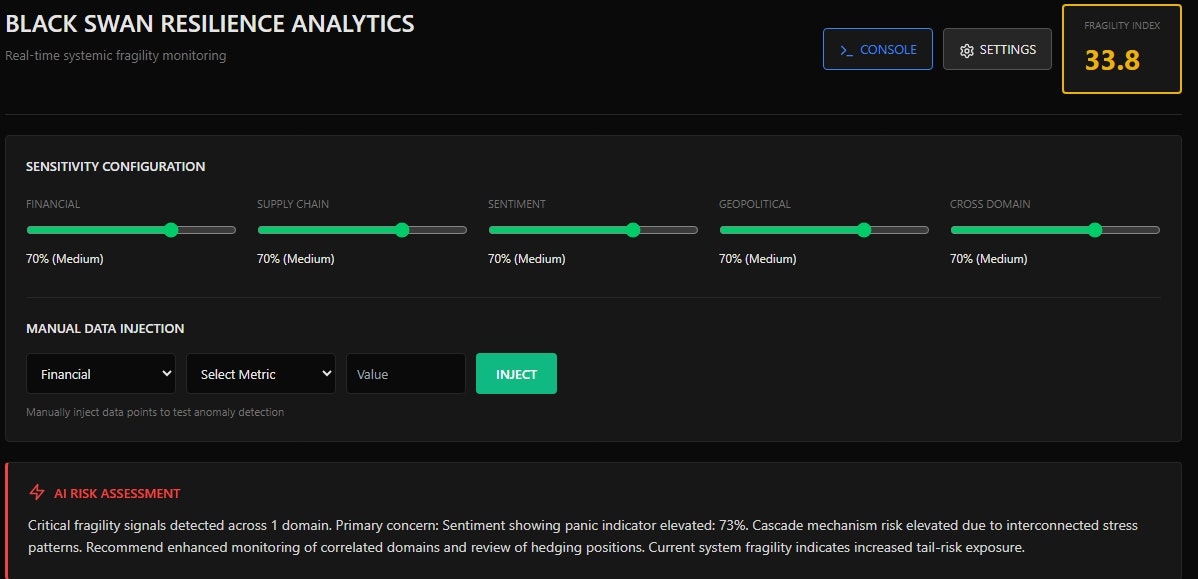The width and height of the screenshot is (1198, 579).
Task: Click the AI Risk Assessment heading
Action: (x=117, y=493)
